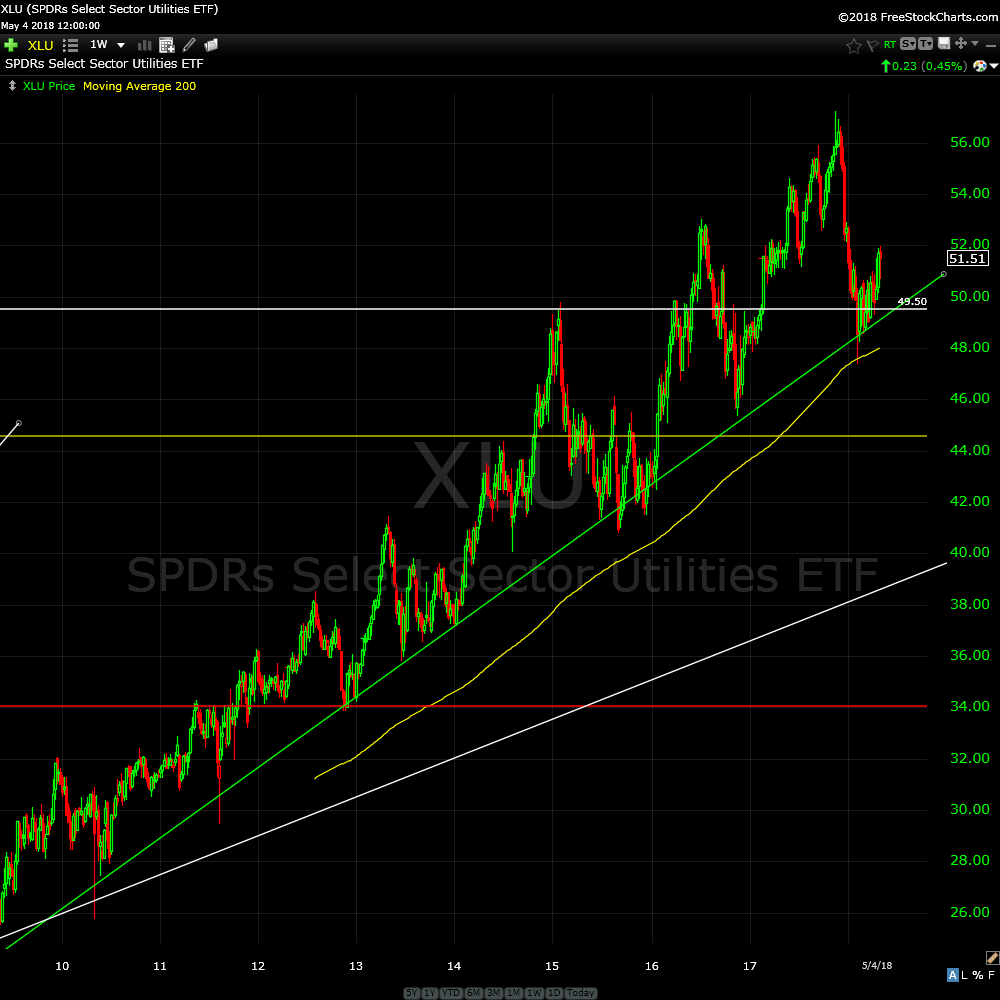
Task: Open the watchlist list icon
Action: [70, 45]
